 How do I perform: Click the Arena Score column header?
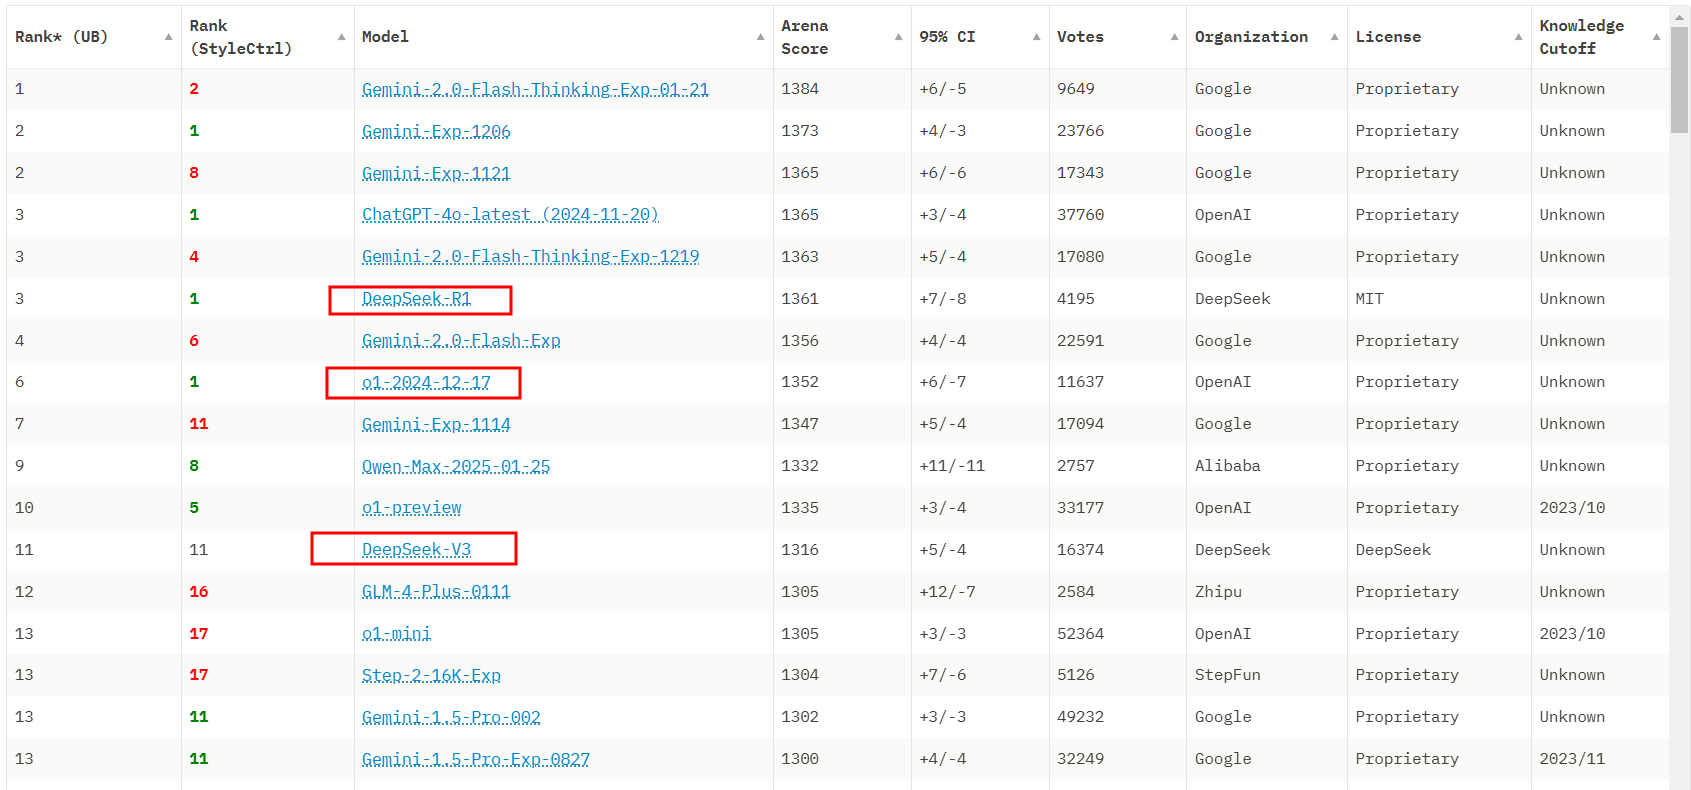pyautogui.click(x=842, y=37)
